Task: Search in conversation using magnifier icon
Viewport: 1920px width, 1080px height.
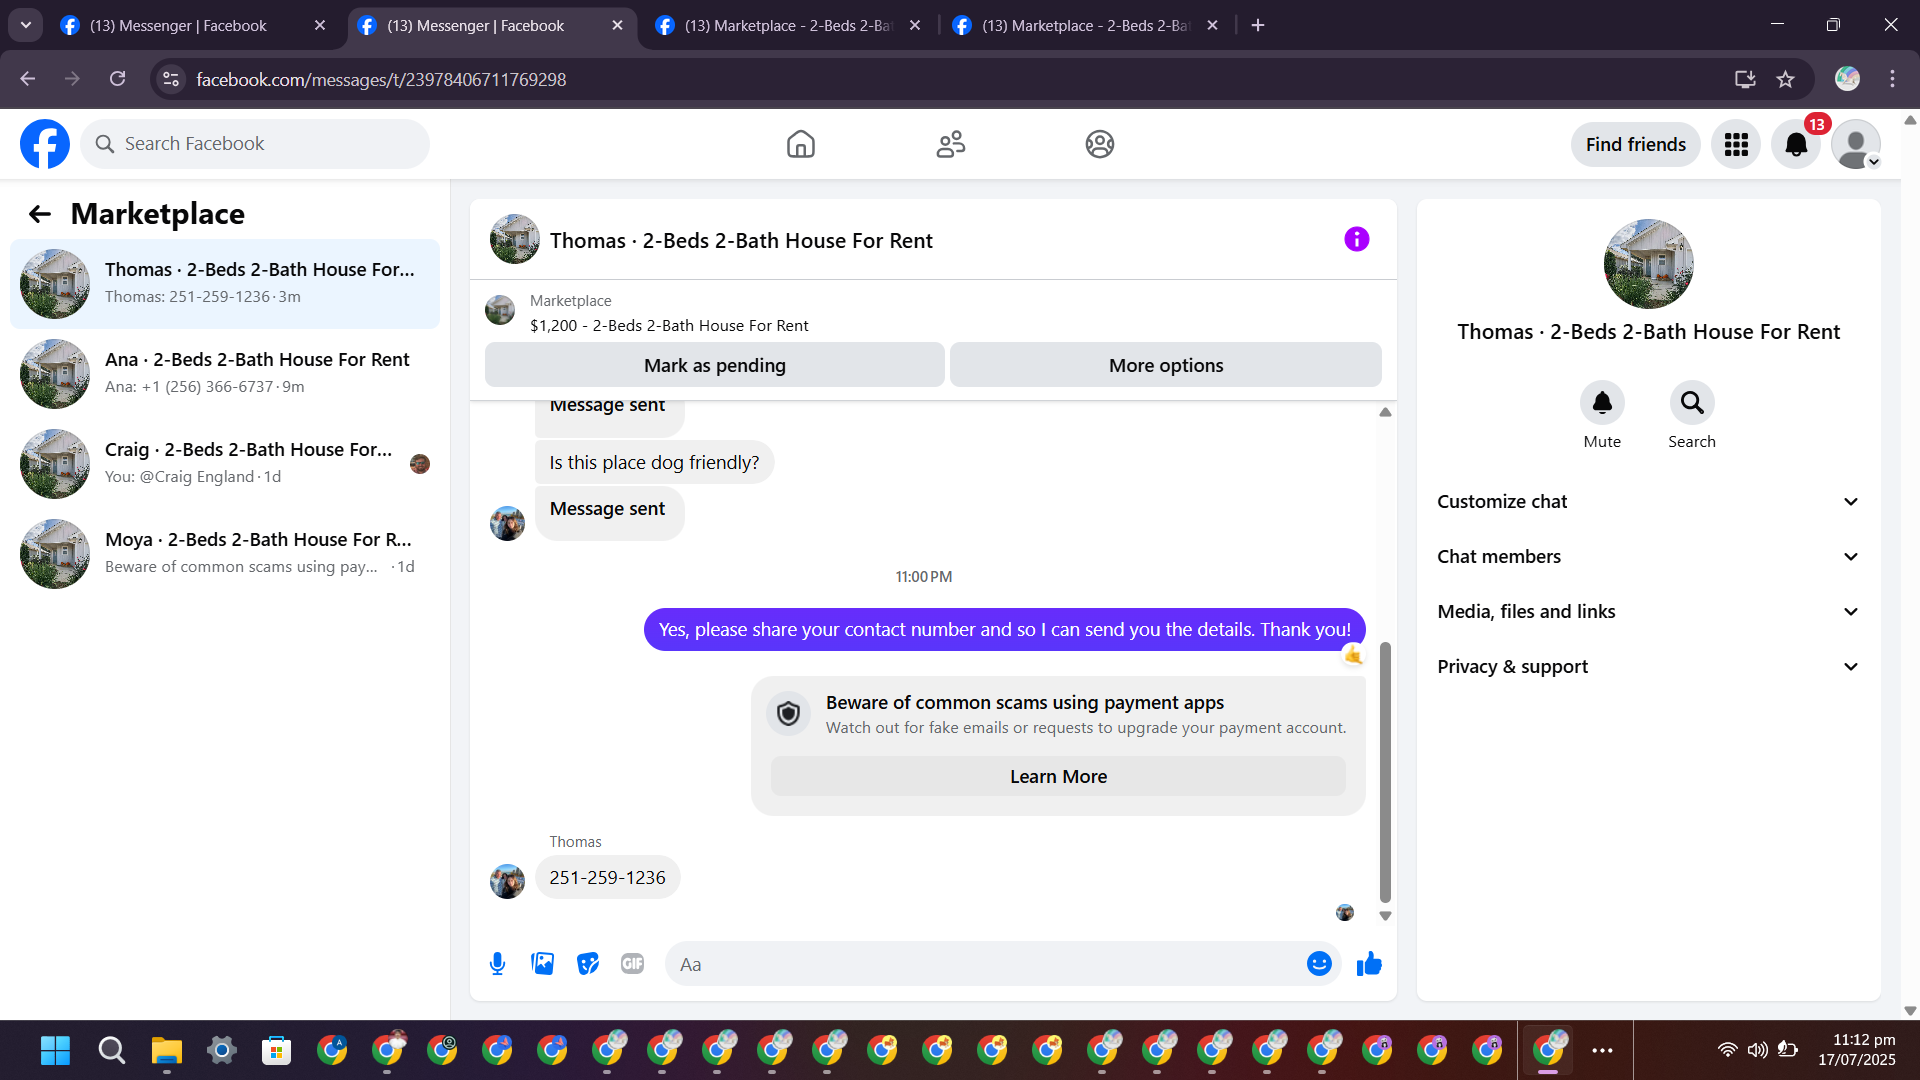Action: [x=1692, y=403]
